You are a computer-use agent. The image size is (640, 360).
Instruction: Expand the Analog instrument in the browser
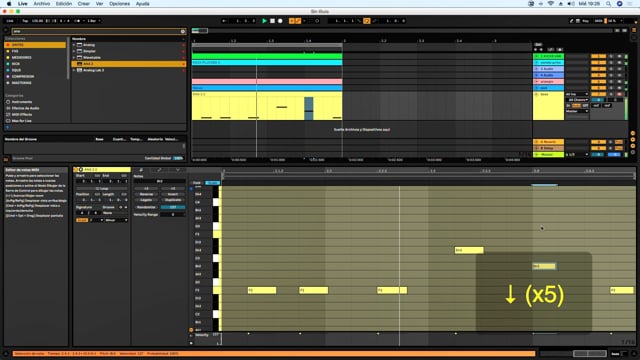point(74,45)
